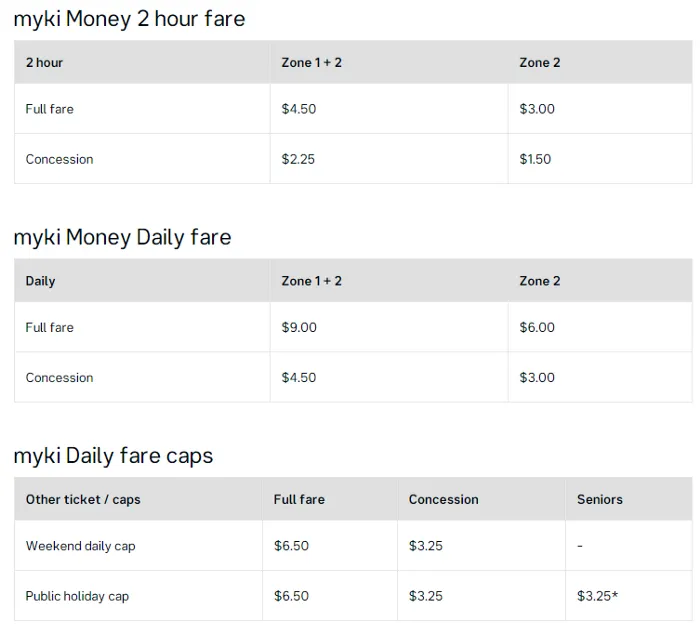Click the "Public holiday cap" row label
Viewport: 700px width, 633px height.
click(x=77, y=596)
